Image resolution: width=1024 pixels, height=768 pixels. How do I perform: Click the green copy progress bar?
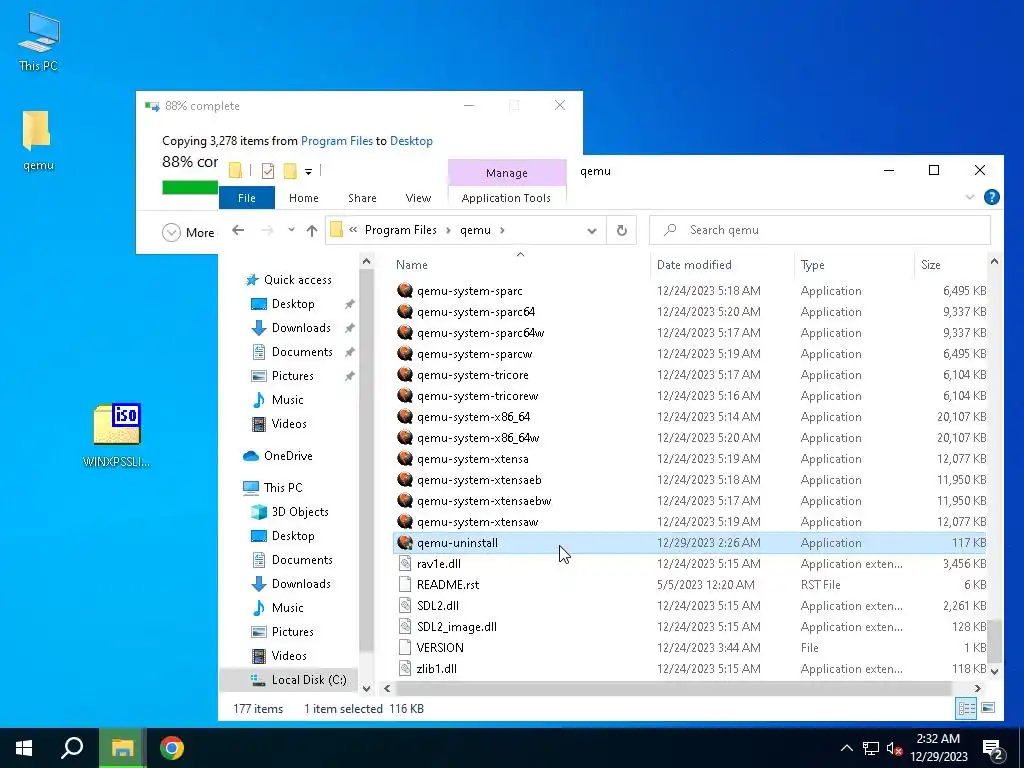tap(190, 187)
